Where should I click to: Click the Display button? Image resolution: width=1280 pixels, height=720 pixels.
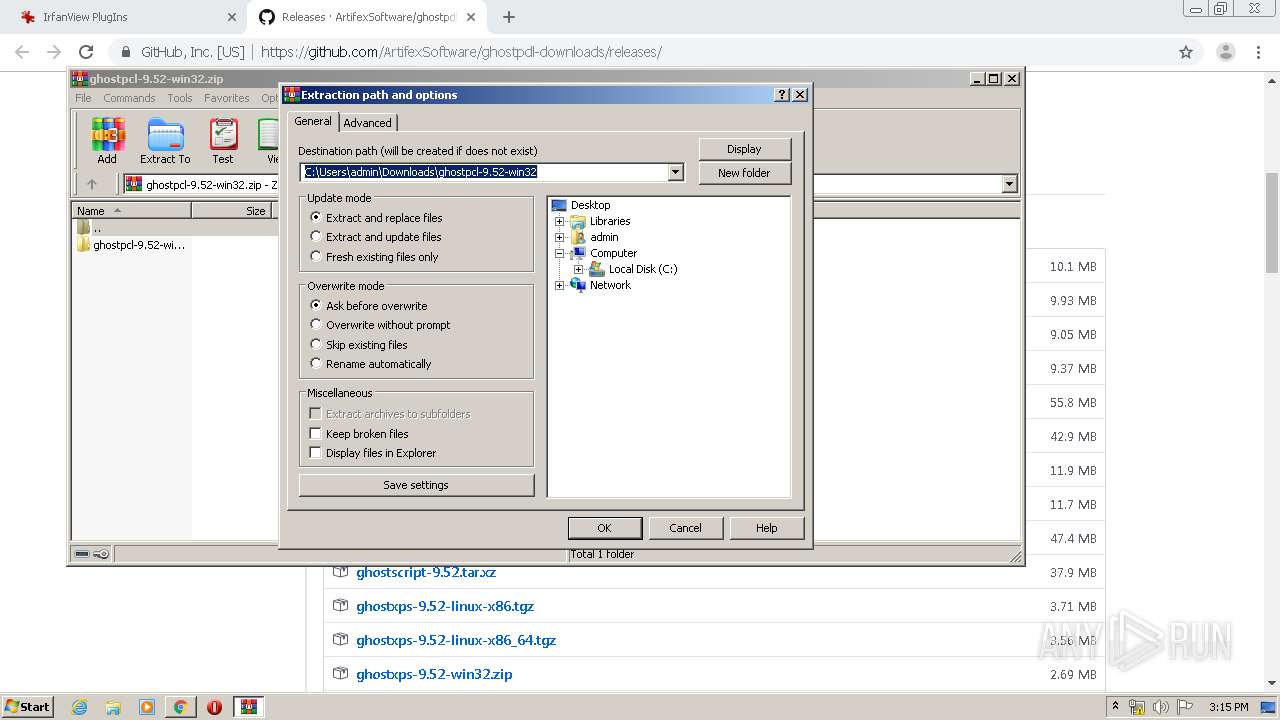pyautogui.click(x=745, y=149)
